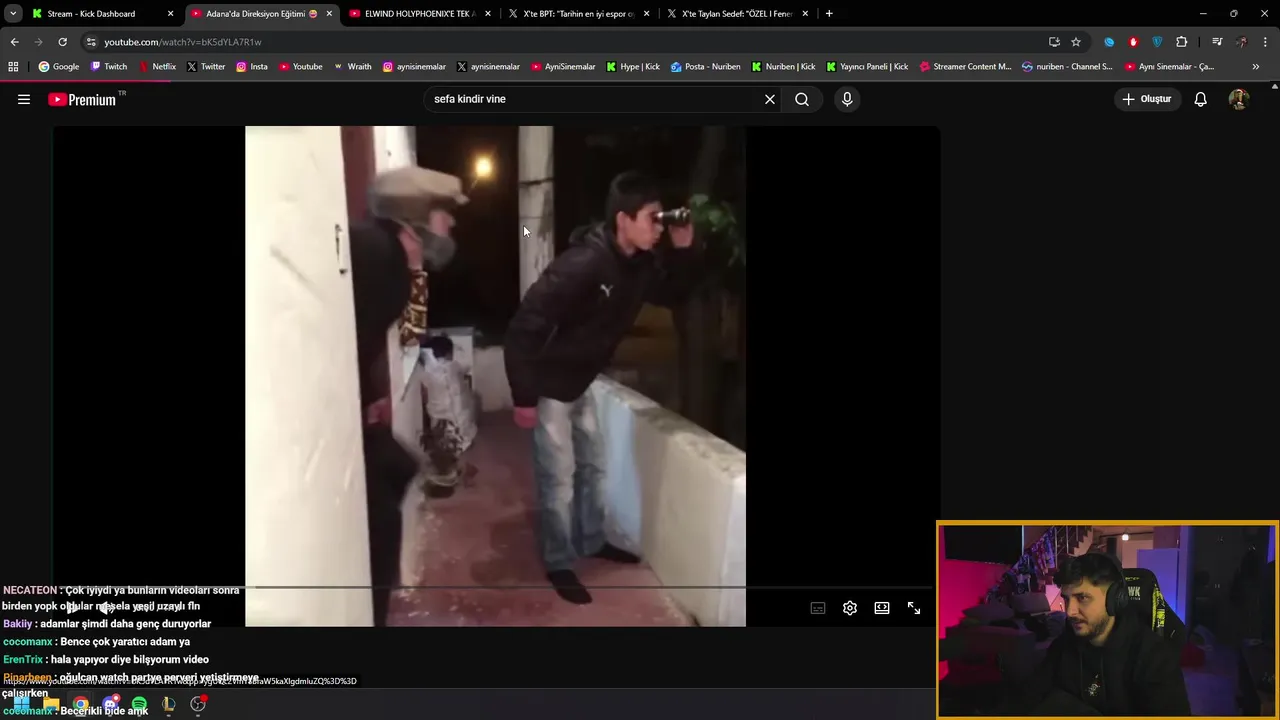The image size is (1280, 720).
Task: Open the Windows Start menu
Action: pyautogui.click(x=21, y=705)
